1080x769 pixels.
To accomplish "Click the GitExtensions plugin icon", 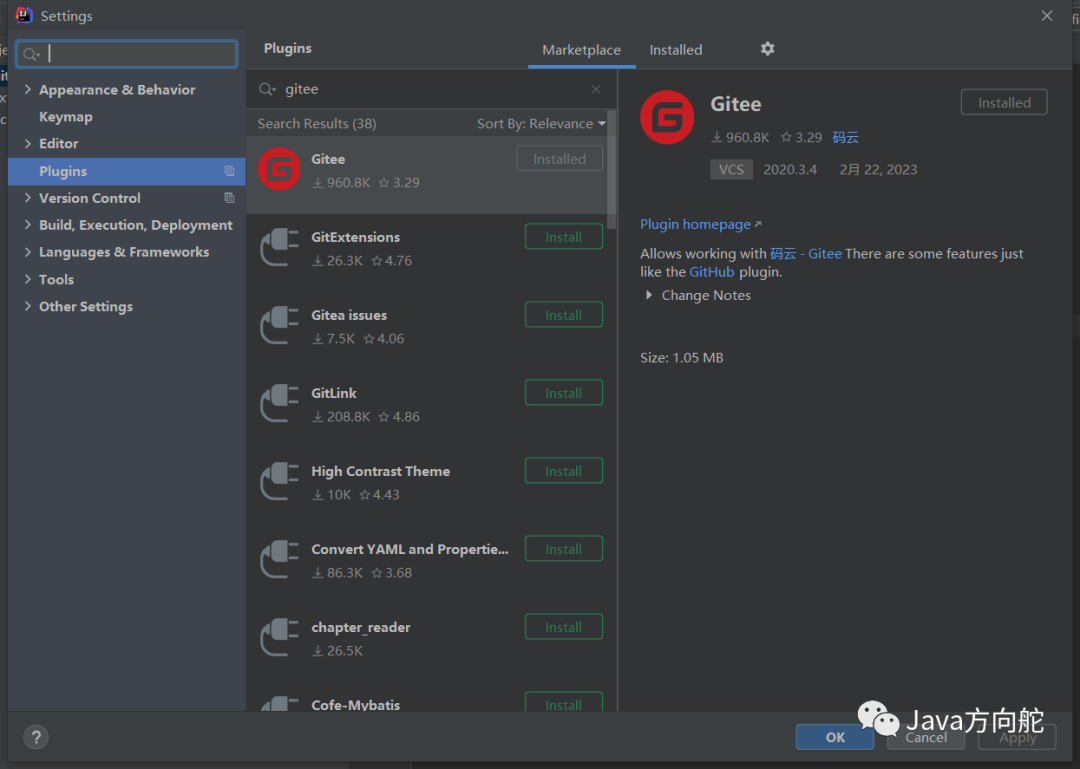I will point(279,247).
